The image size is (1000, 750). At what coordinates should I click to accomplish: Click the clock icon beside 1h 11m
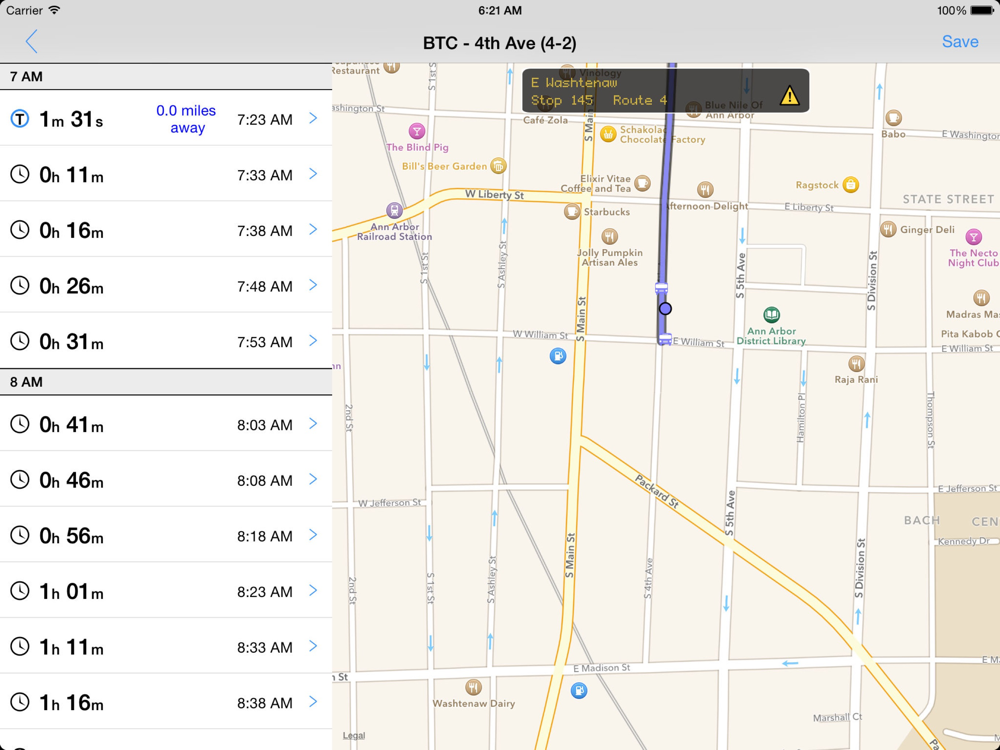[x=20, y=646]
